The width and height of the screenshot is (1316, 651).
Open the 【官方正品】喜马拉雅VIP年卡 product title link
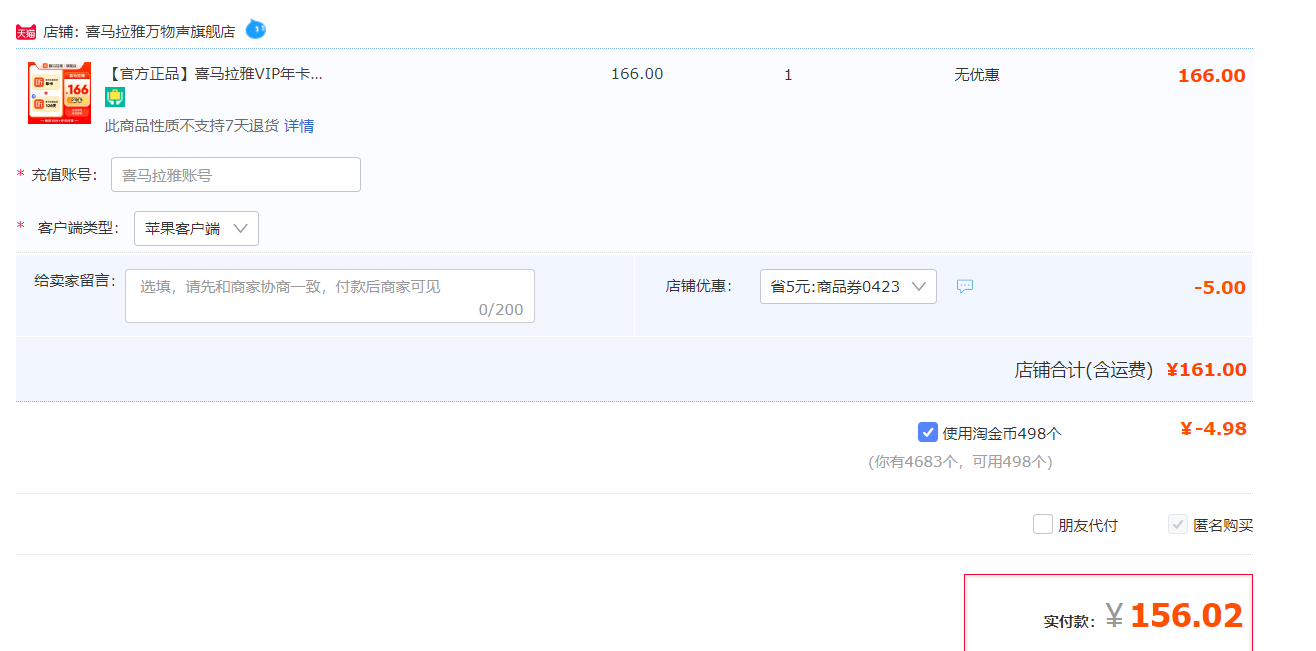[x=214, y=74]
